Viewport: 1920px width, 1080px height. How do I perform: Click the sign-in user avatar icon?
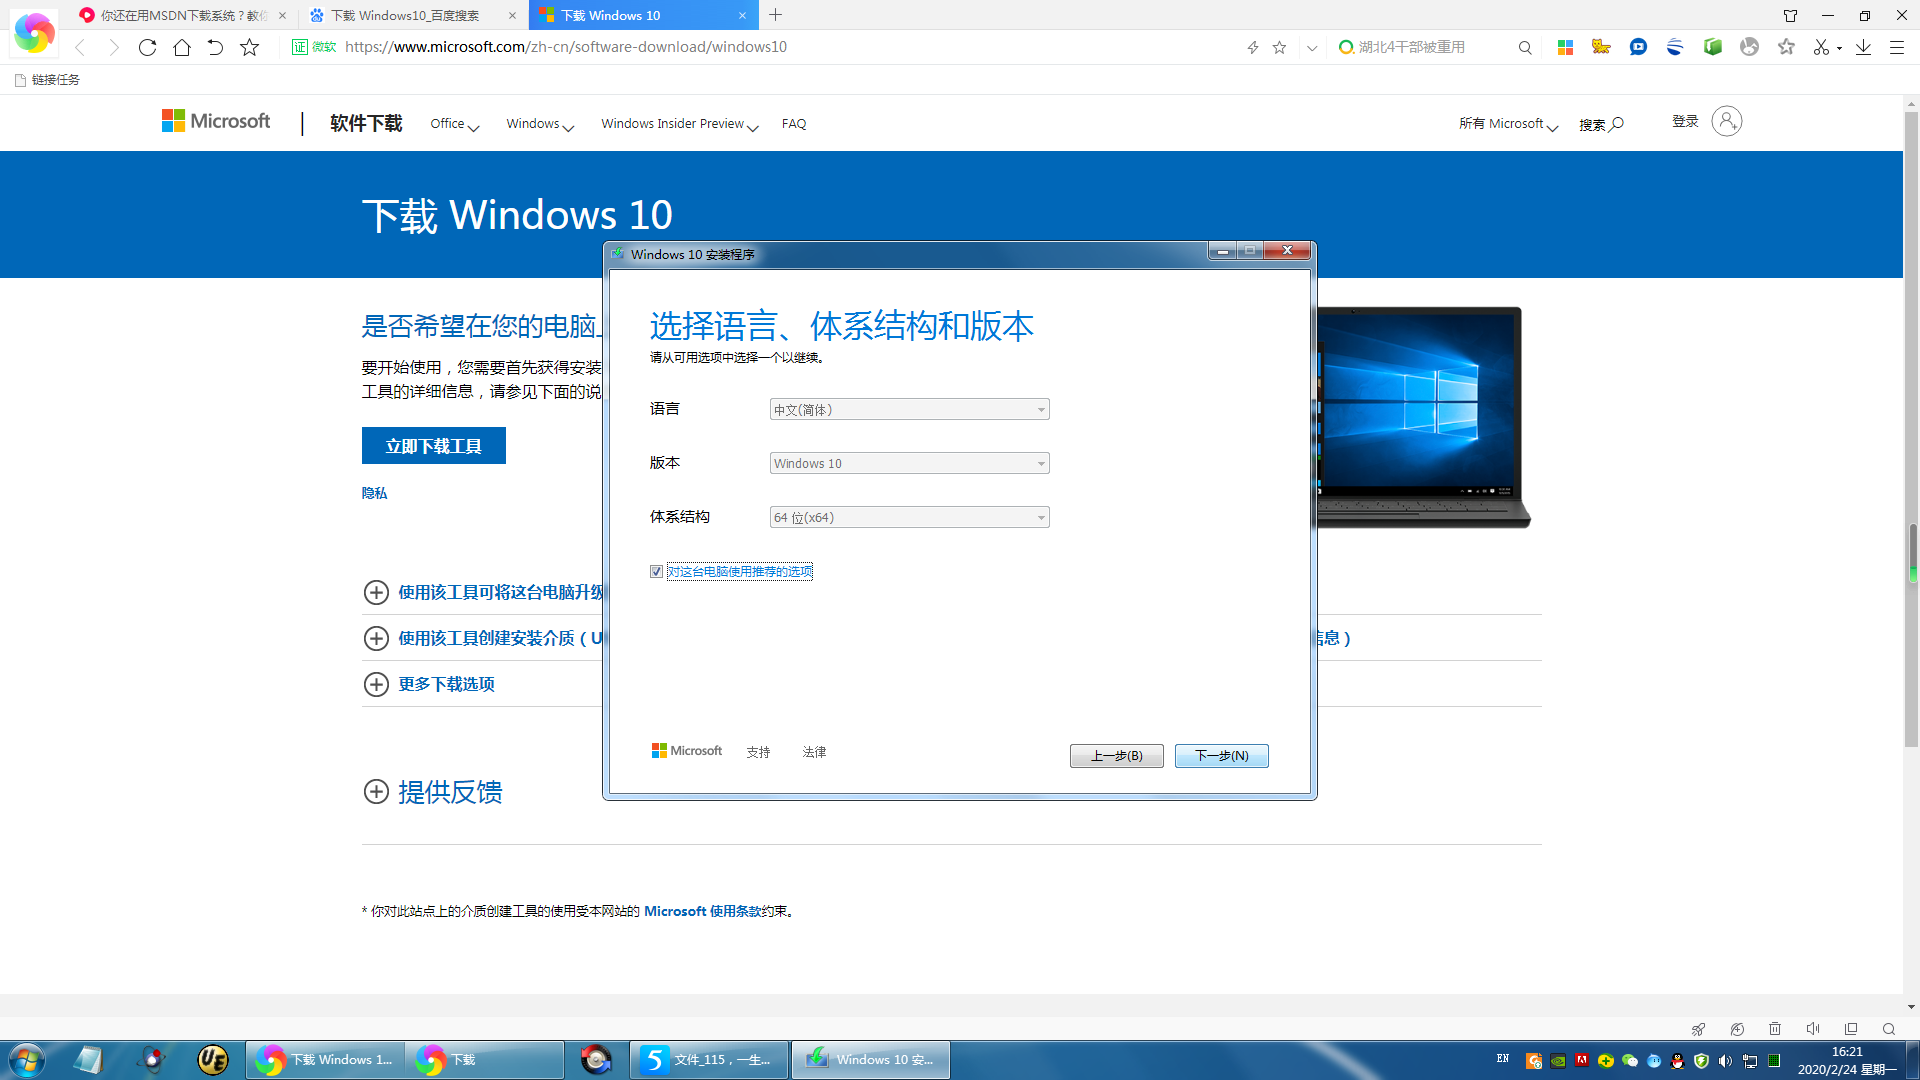(x=1726, y=121)
